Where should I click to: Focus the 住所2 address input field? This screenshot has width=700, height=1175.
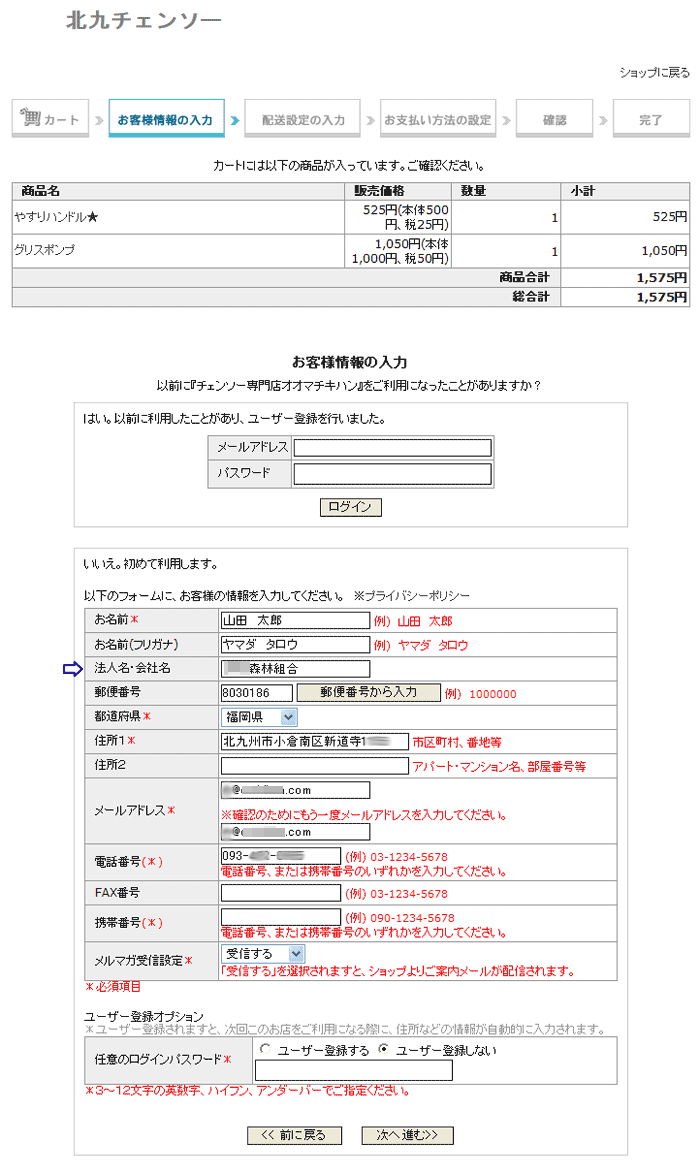click(314, 766)
